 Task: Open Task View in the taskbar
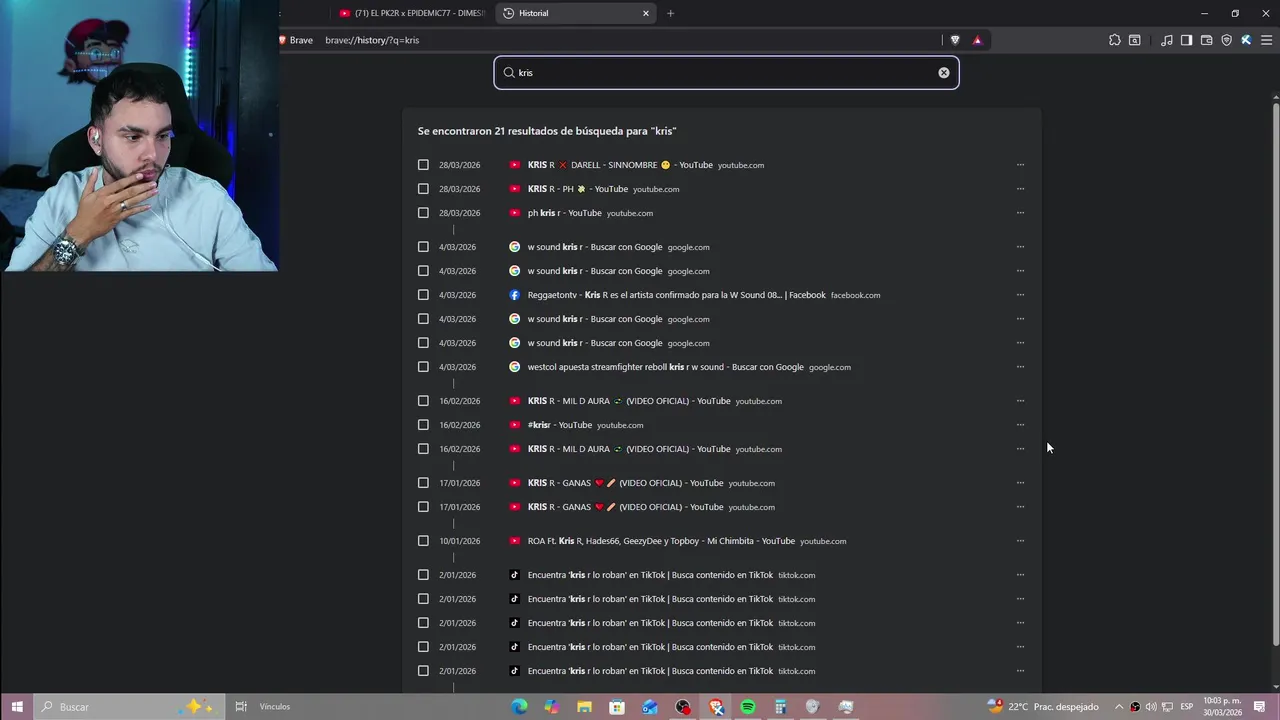(x=241, y=707)
